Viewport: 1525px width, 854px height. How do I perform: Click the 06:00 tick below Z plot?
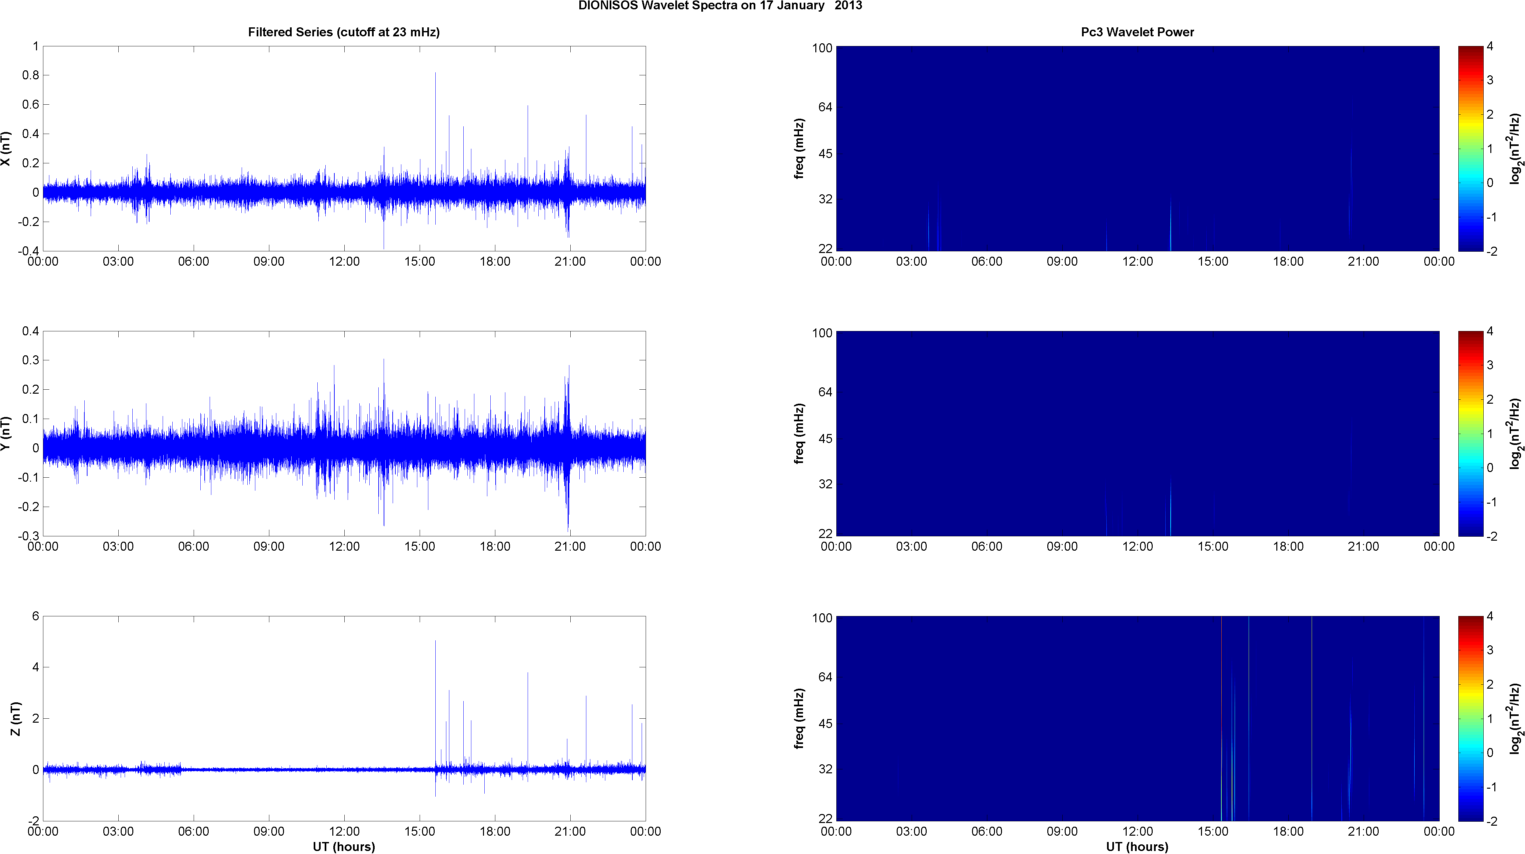(x=194, y=831)
